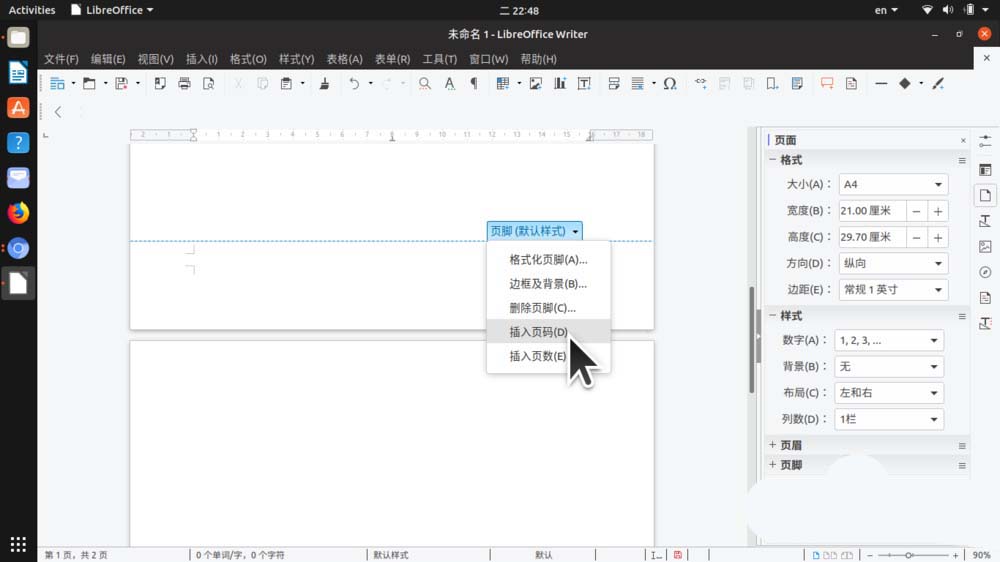Choose 删除页脚(C)... in the footer menu
The image size is (1000, 562).
pyautogui.click(x=542, y=308)
